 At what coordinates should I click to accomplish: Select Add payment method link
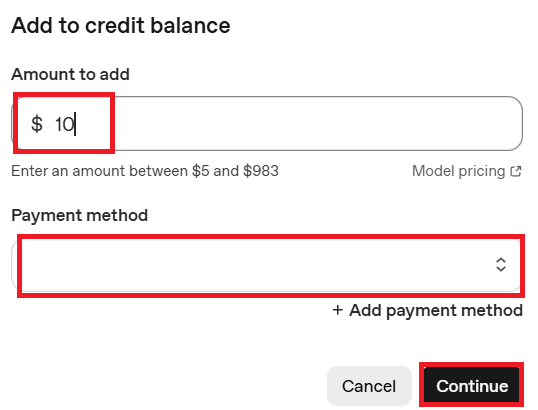428,311
